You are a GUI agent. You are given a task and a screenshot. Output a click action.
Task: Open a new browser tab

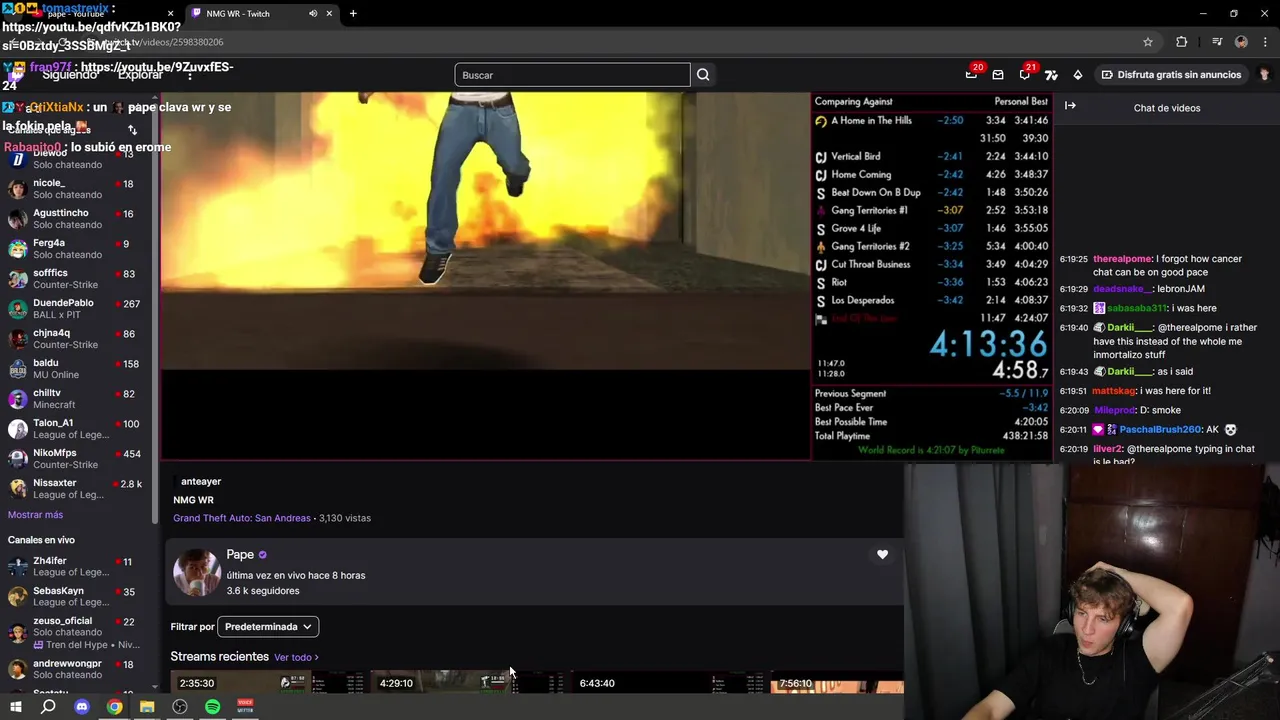coord(353,14)
